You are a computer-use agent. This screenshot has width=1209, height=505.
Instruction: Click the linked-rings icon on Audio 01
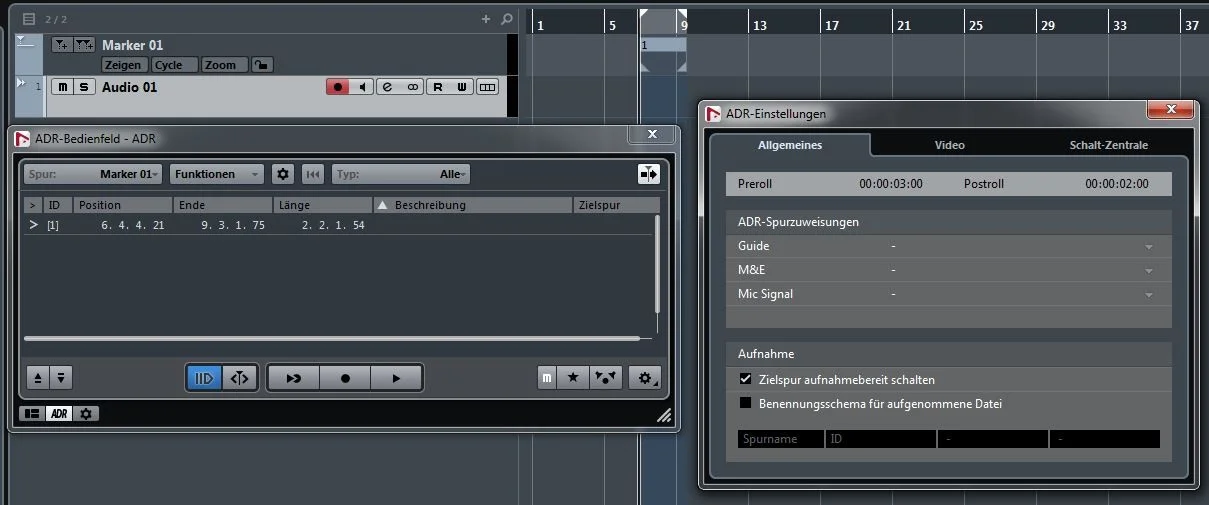412,87
